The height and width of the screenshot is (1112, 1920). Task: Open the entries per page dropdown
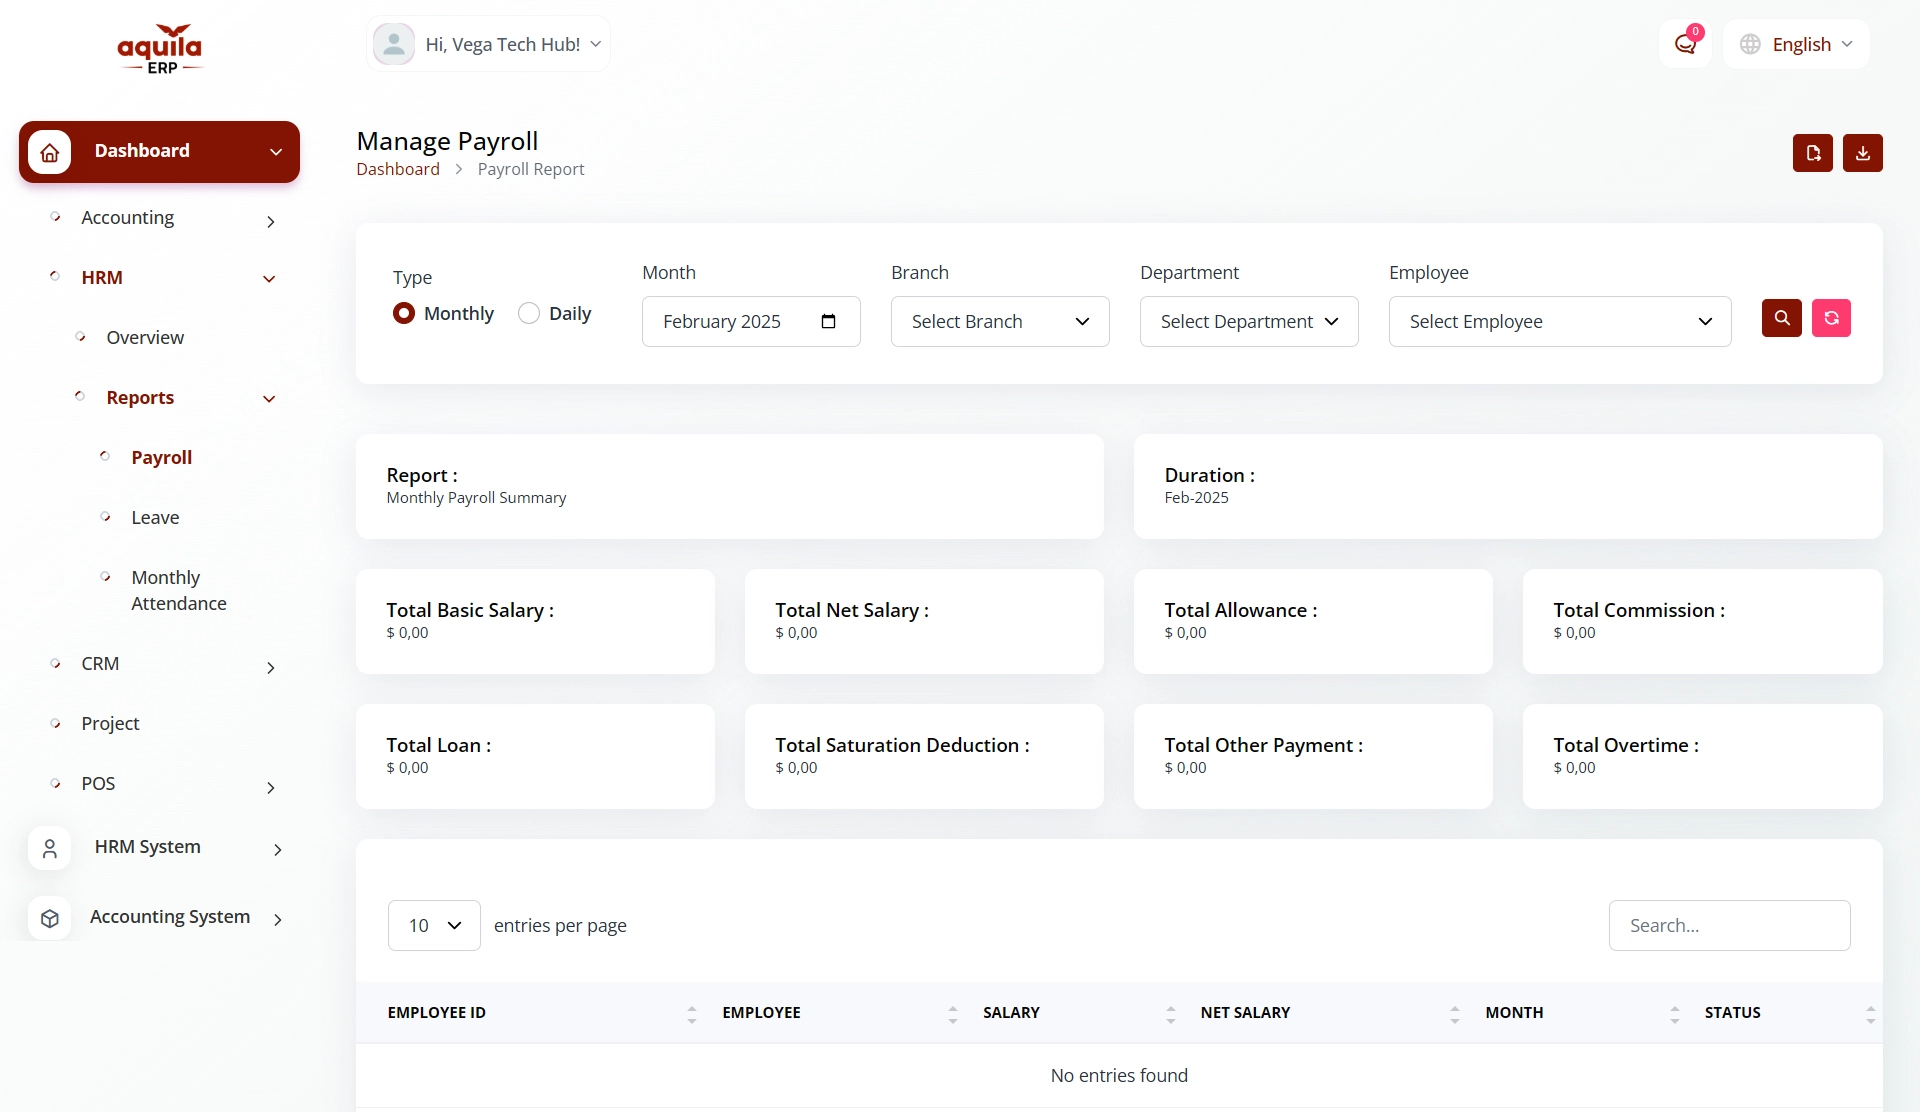(434, 925)
